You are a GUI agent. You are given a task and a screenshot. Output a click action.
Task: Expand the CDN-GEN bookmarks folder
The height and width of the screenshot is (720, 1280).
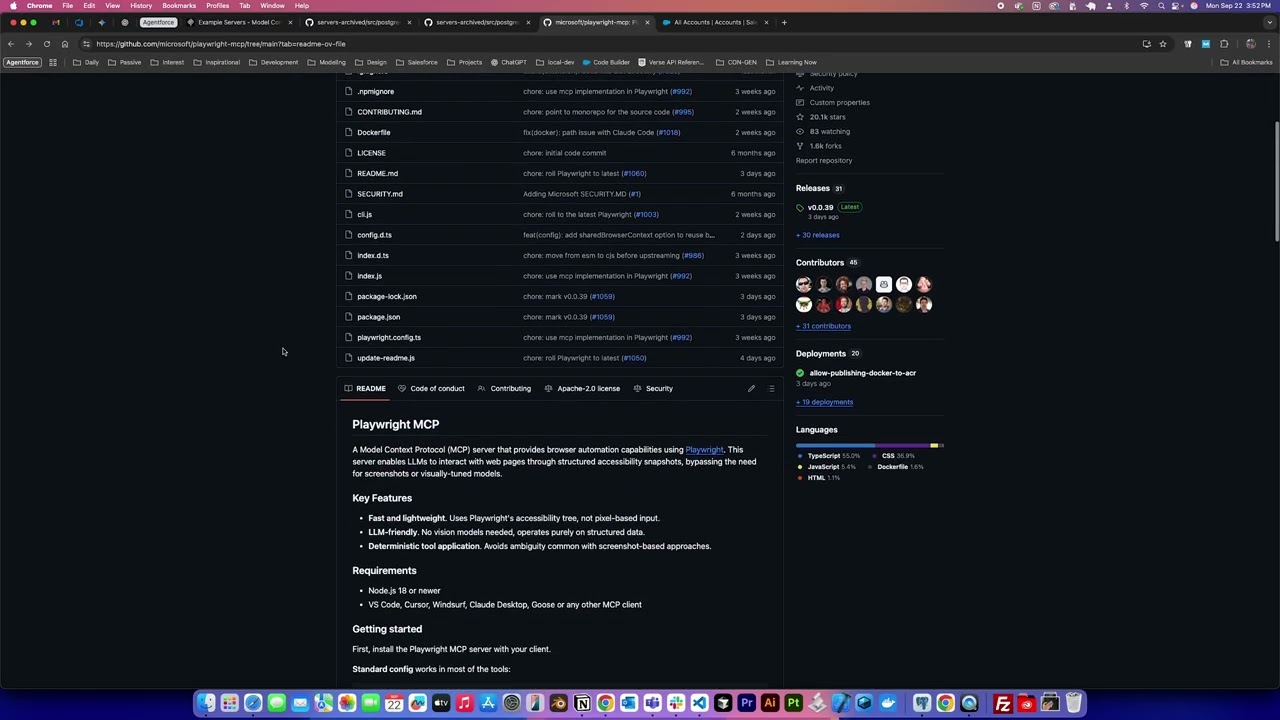(736, 62)
